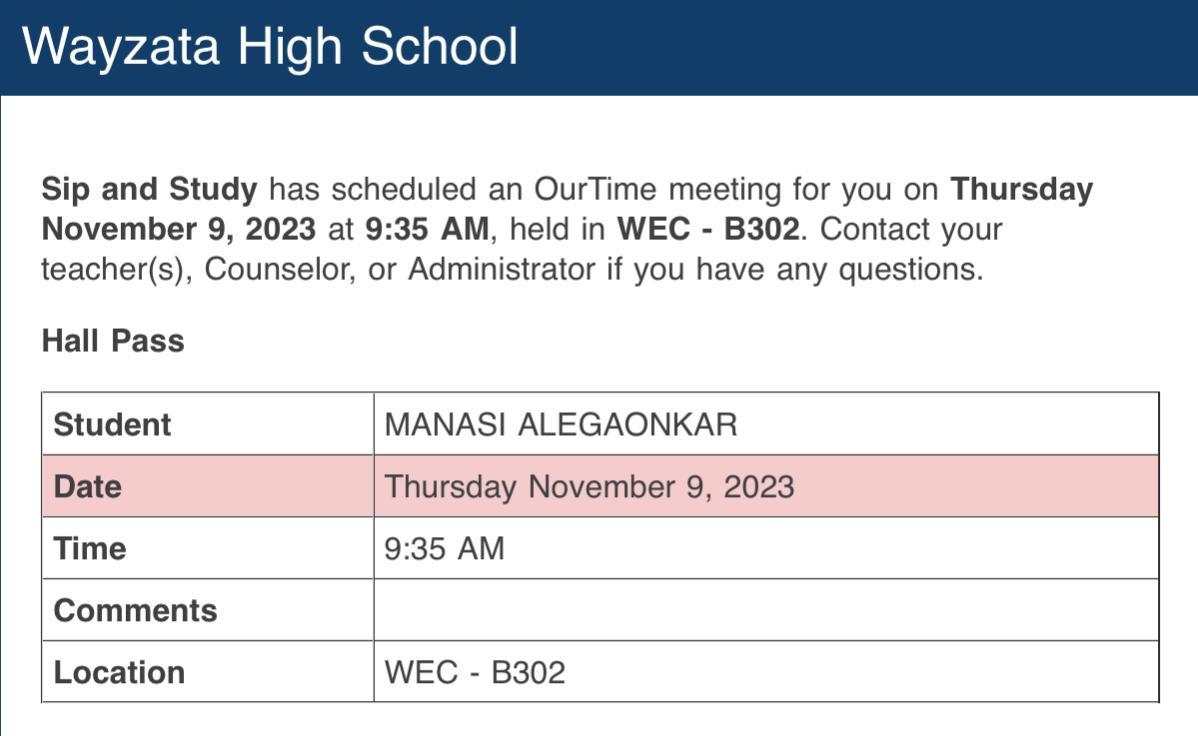Click the date value in the highlighted row
Viewport: 1198px width, 736px height.
click(590, 486)
